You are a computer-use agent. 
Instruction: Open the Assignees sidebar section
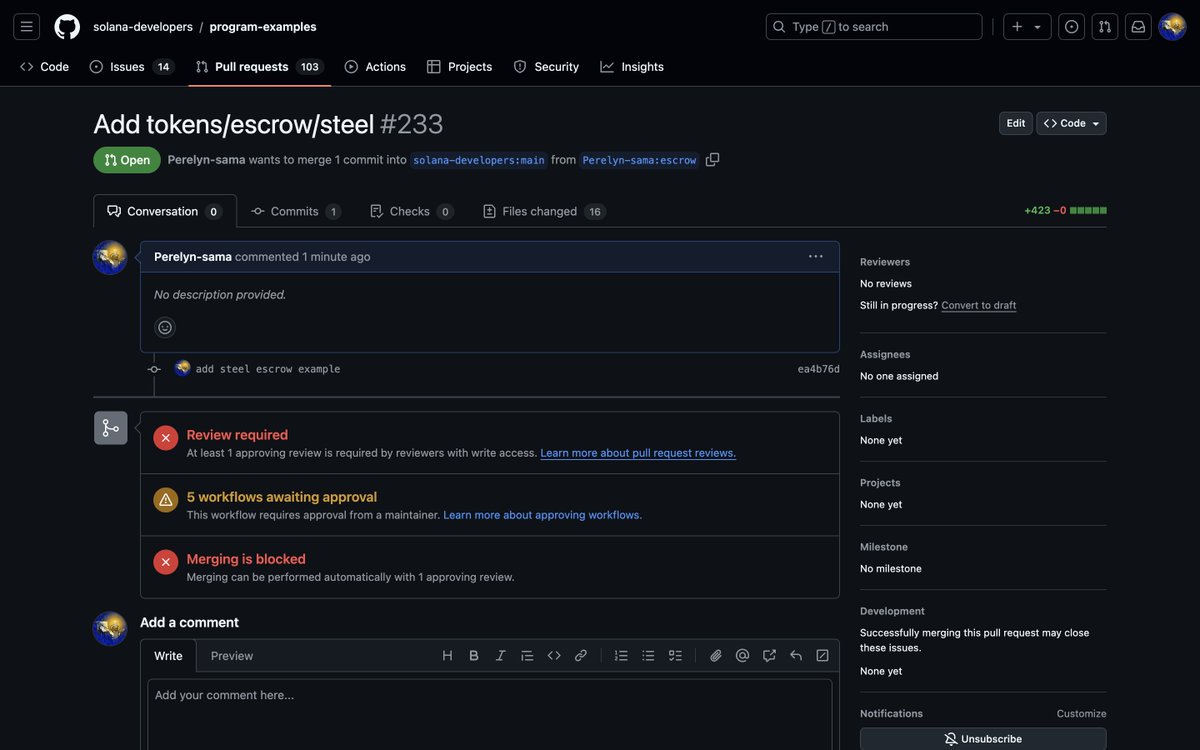click(885, 354)
